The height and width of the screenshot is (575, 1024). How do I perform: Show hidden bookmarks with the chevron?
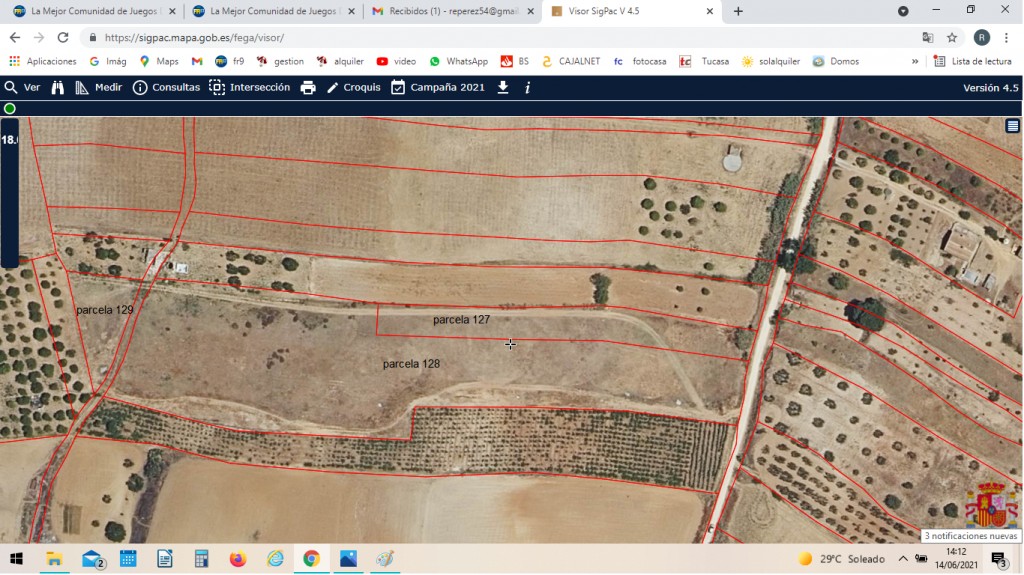click(915, 61)
